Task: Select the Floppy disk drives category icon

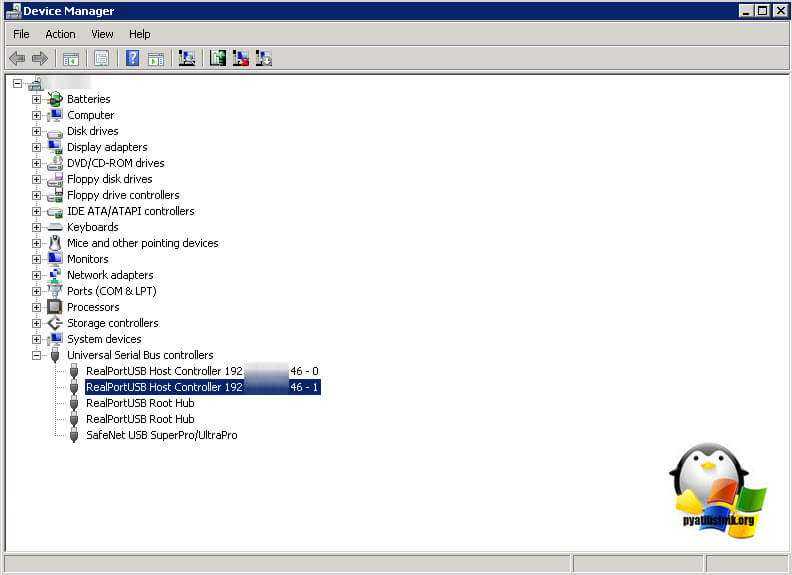Action: click(55, 179)
